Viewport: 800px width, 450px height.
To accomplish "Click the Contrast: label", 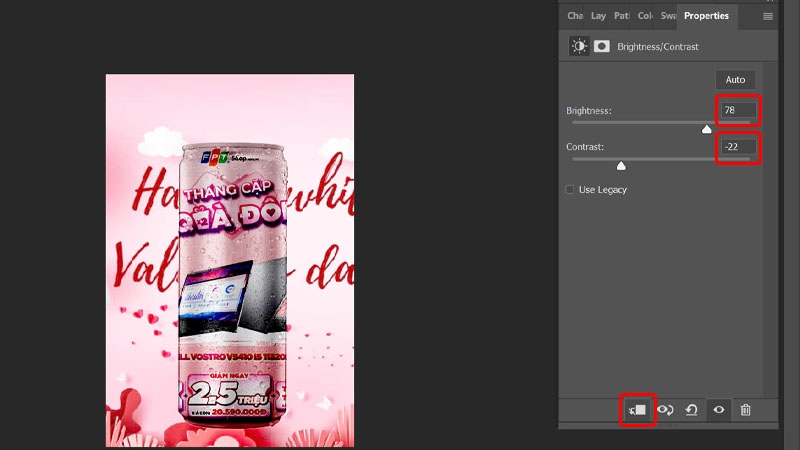I will tap(585, 147).
